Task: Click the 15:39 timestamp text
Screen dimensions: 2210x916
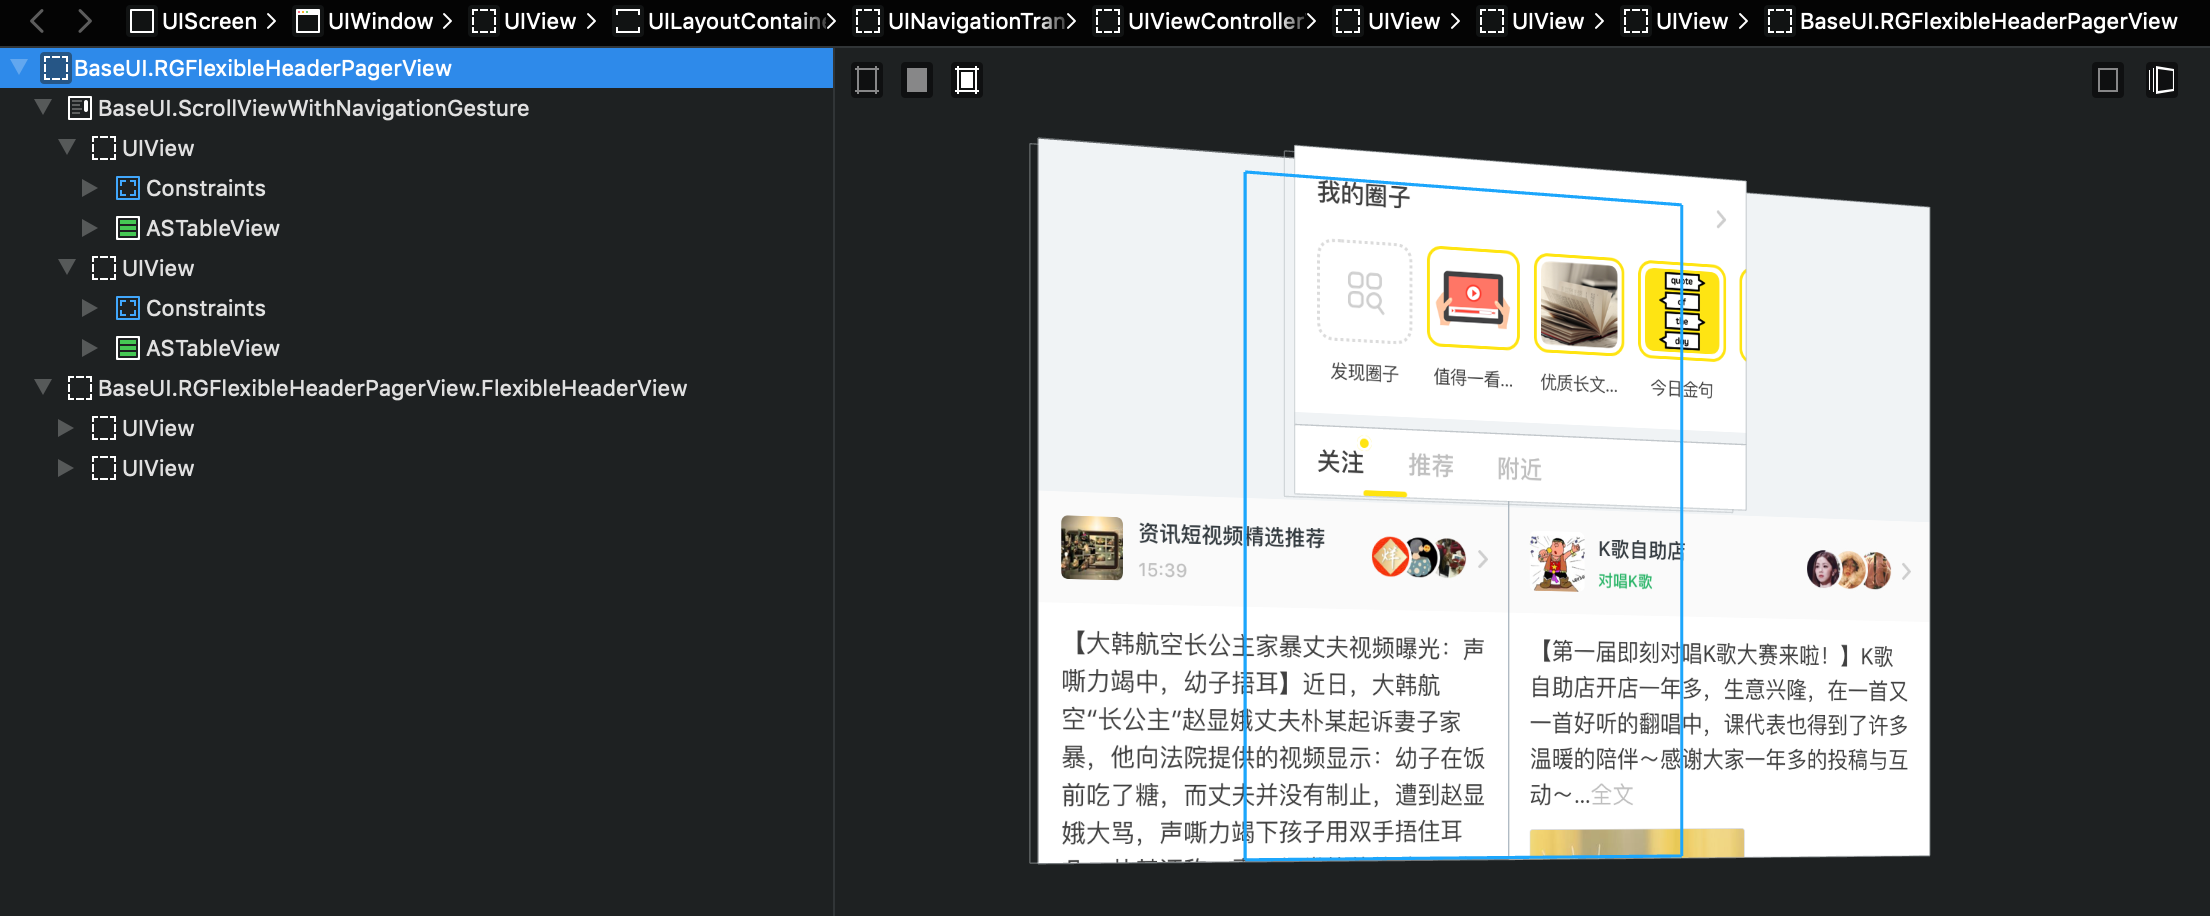Action: point(1162,570)
